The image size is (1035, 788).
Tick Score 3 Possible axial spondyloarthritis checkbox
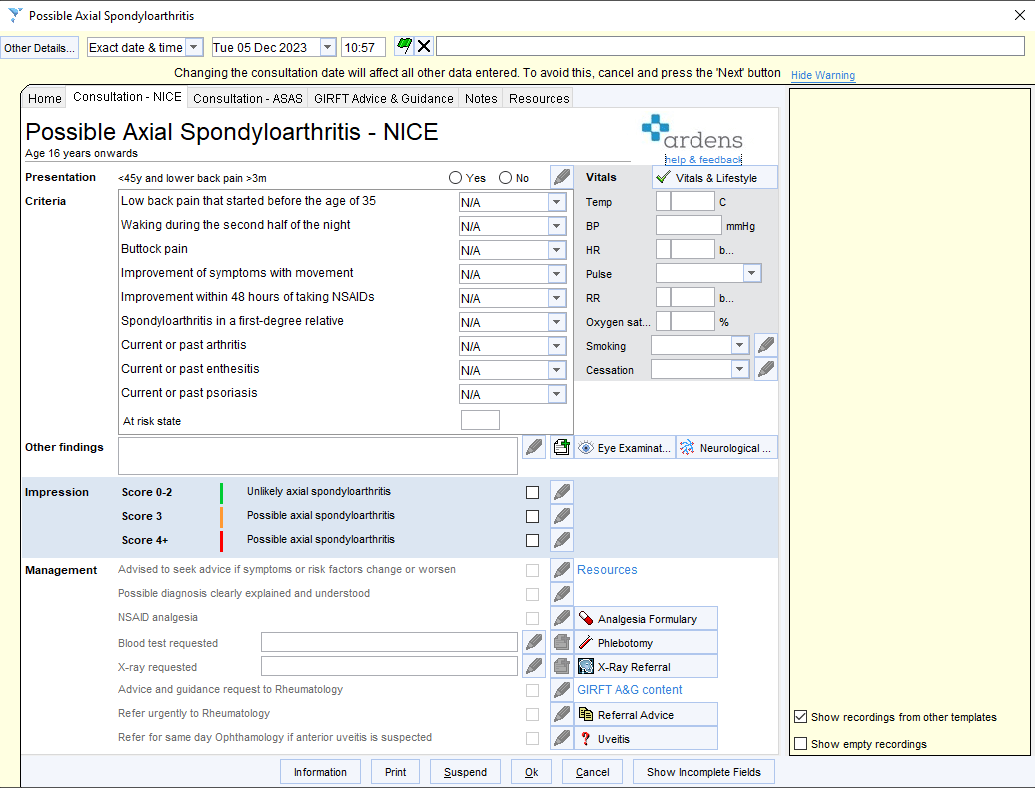(x=532, y=516)
